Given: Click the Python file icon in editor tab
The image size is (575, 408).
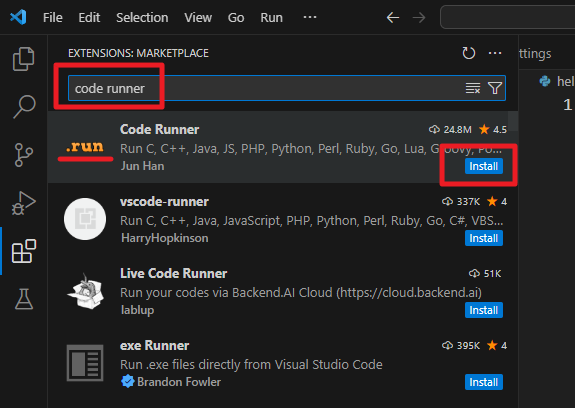Looking at the screenshot, I should tap(545, 81).
